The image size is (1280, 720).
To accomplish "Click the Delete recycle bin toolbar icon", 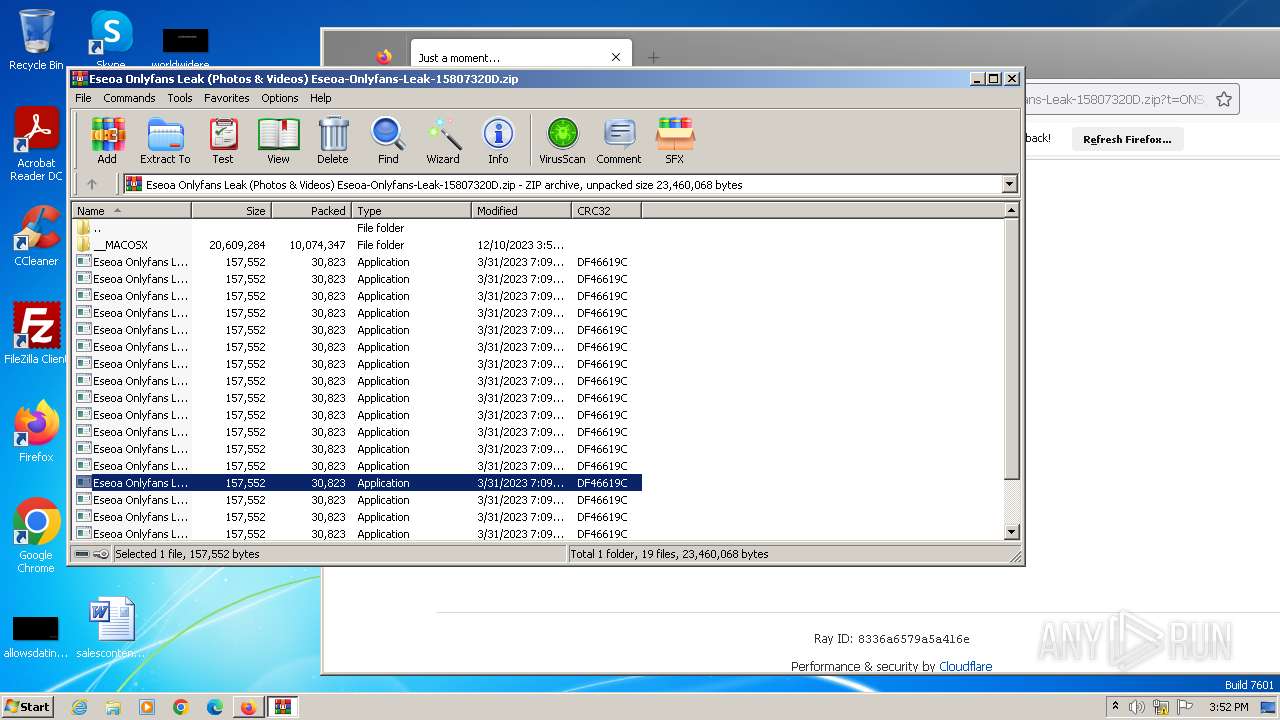I will tap(333, 140).
